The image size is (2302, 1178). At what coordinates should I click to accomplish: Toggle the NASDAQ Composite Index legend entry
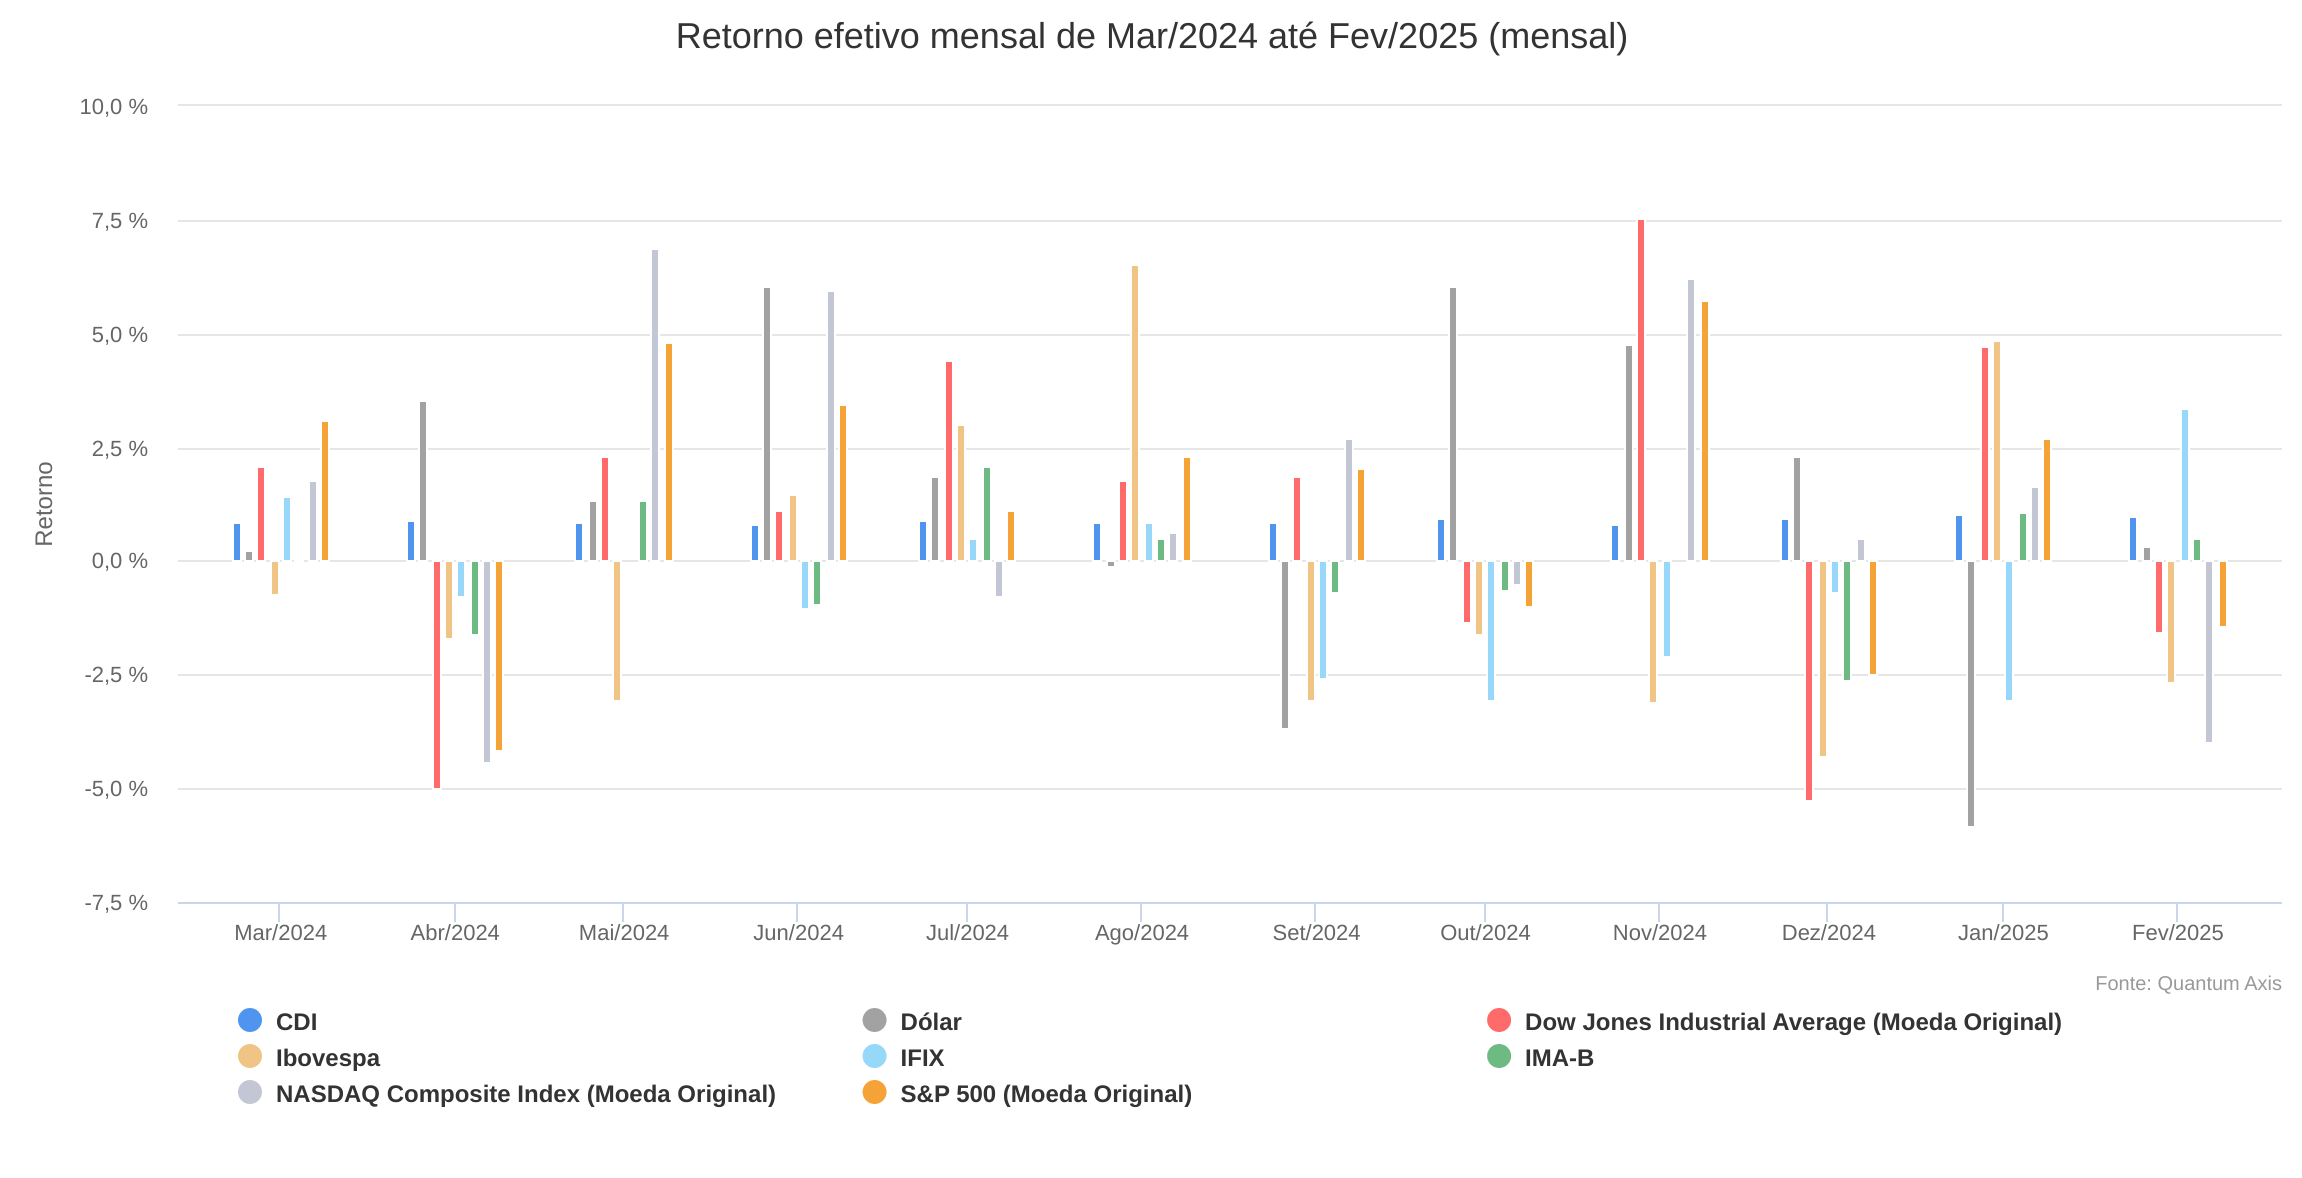[507, 1093]
